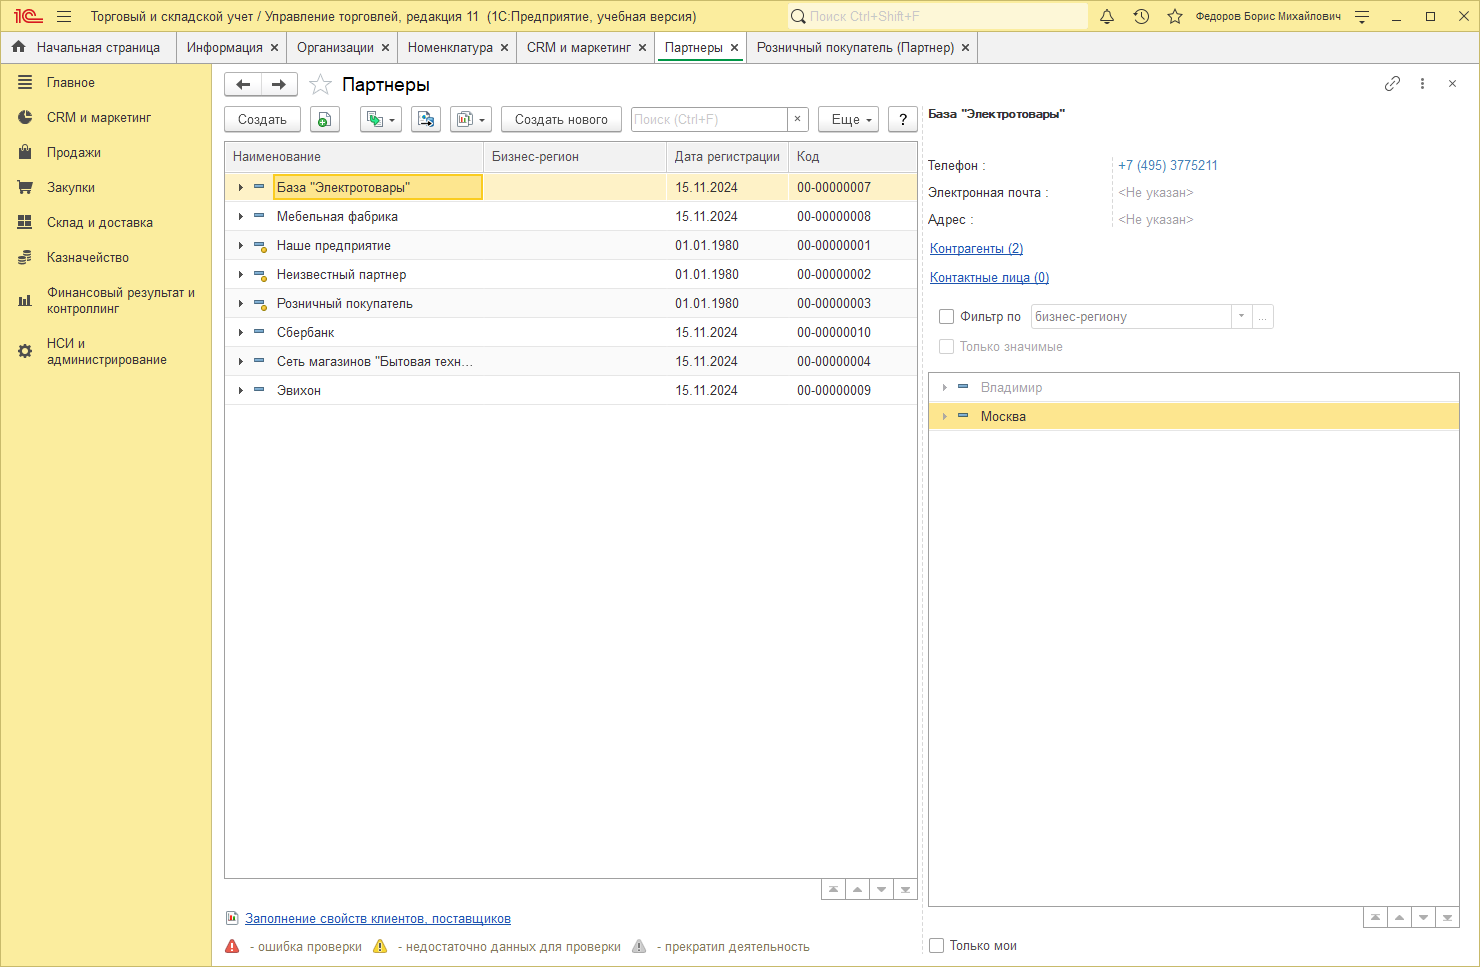Open reports icon dropdown

[x=470, y=119]
